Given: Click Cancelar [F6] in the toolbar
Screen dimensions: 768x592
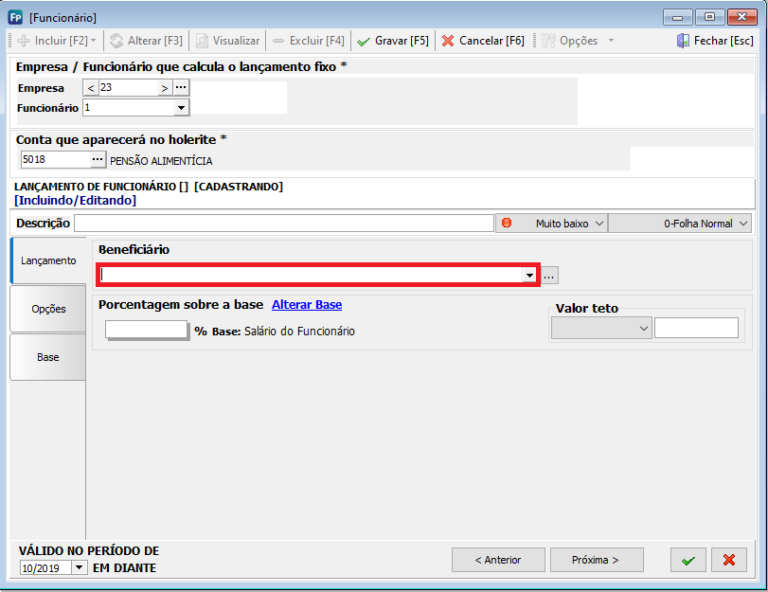Looking at the screenshot, I should click(483, 41).
